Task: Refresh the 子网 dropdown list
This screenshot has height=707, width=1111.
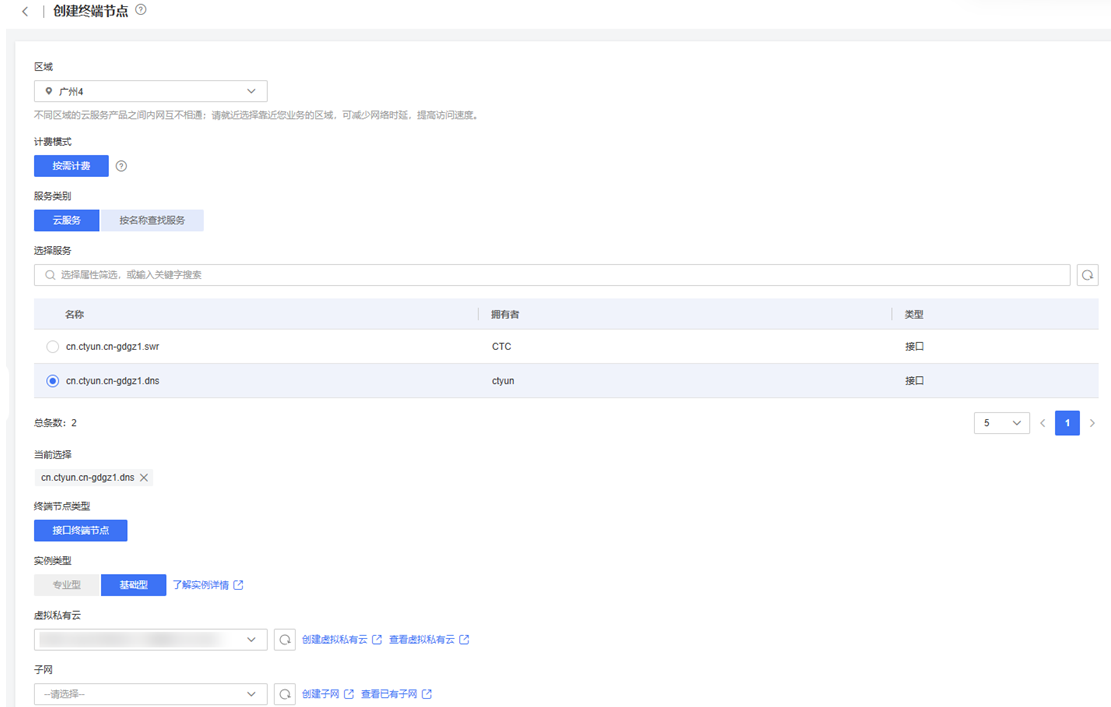Action: [x=285, y=694]
